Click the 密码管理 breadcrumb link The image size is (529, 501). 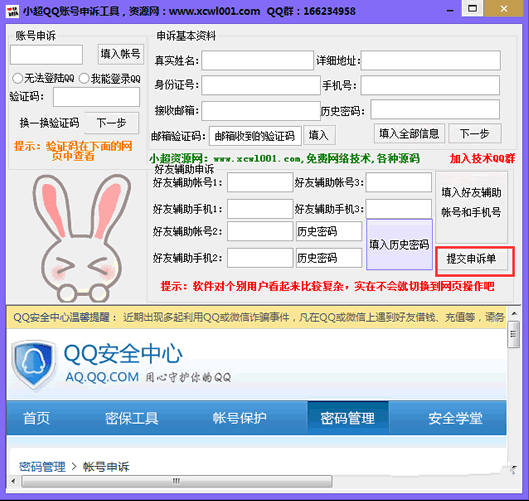tap(42, 467)
